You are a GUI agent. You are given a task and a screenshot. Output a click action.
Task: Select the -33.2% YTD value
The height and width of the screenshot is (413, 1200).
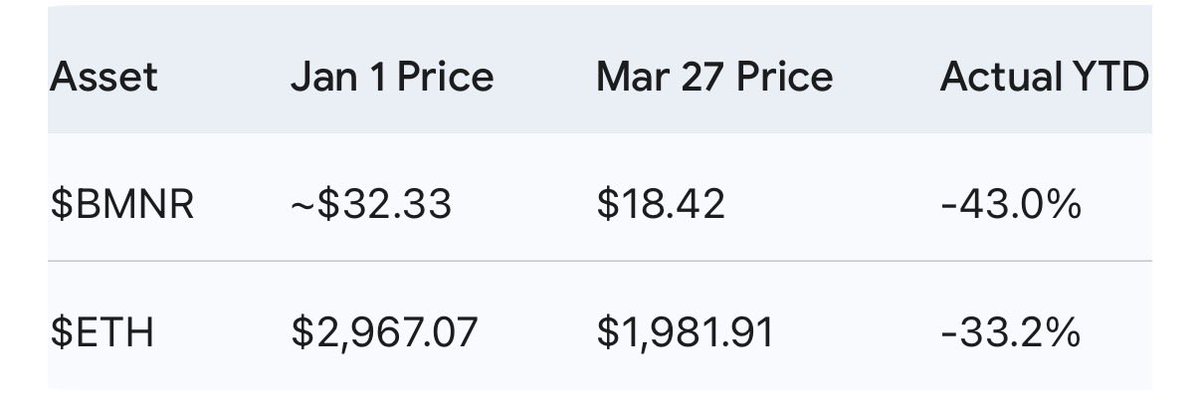[1009, 332]
